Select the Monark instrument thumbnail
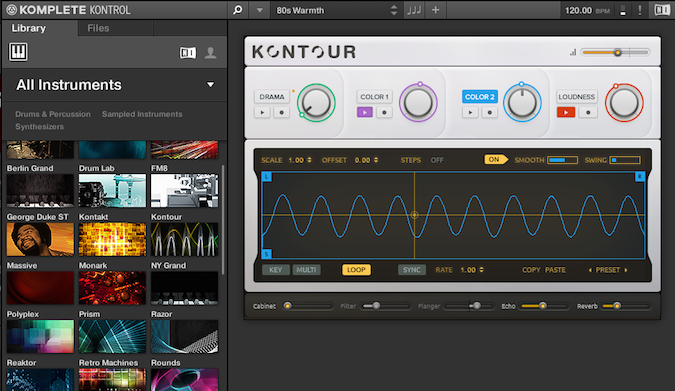The width and height of the screenshot is (675, 391). [112, 288]
